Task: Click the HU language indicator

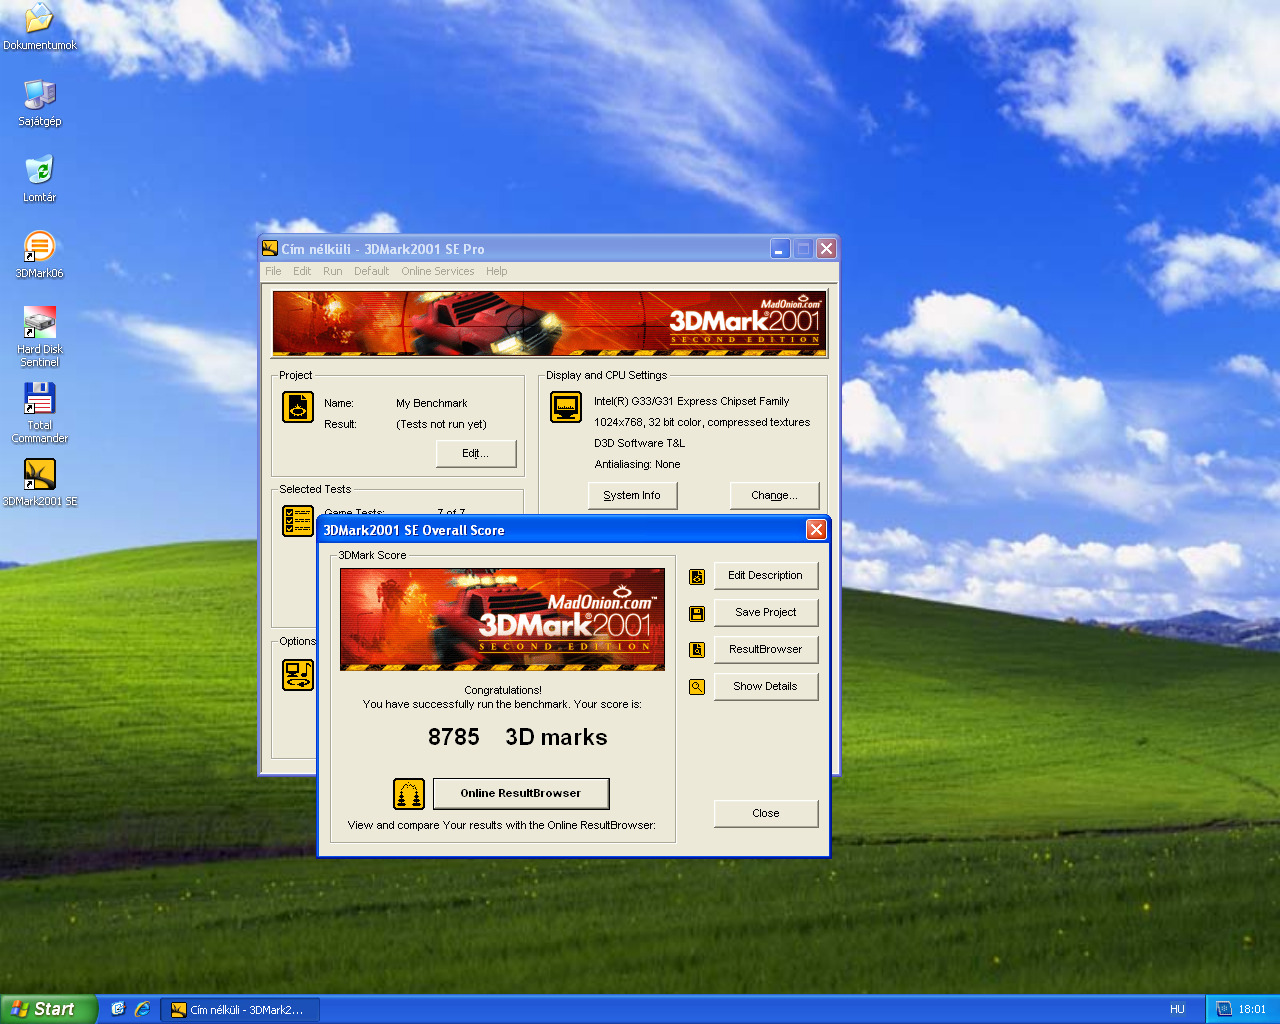Action: (x=1177, y=1009)
